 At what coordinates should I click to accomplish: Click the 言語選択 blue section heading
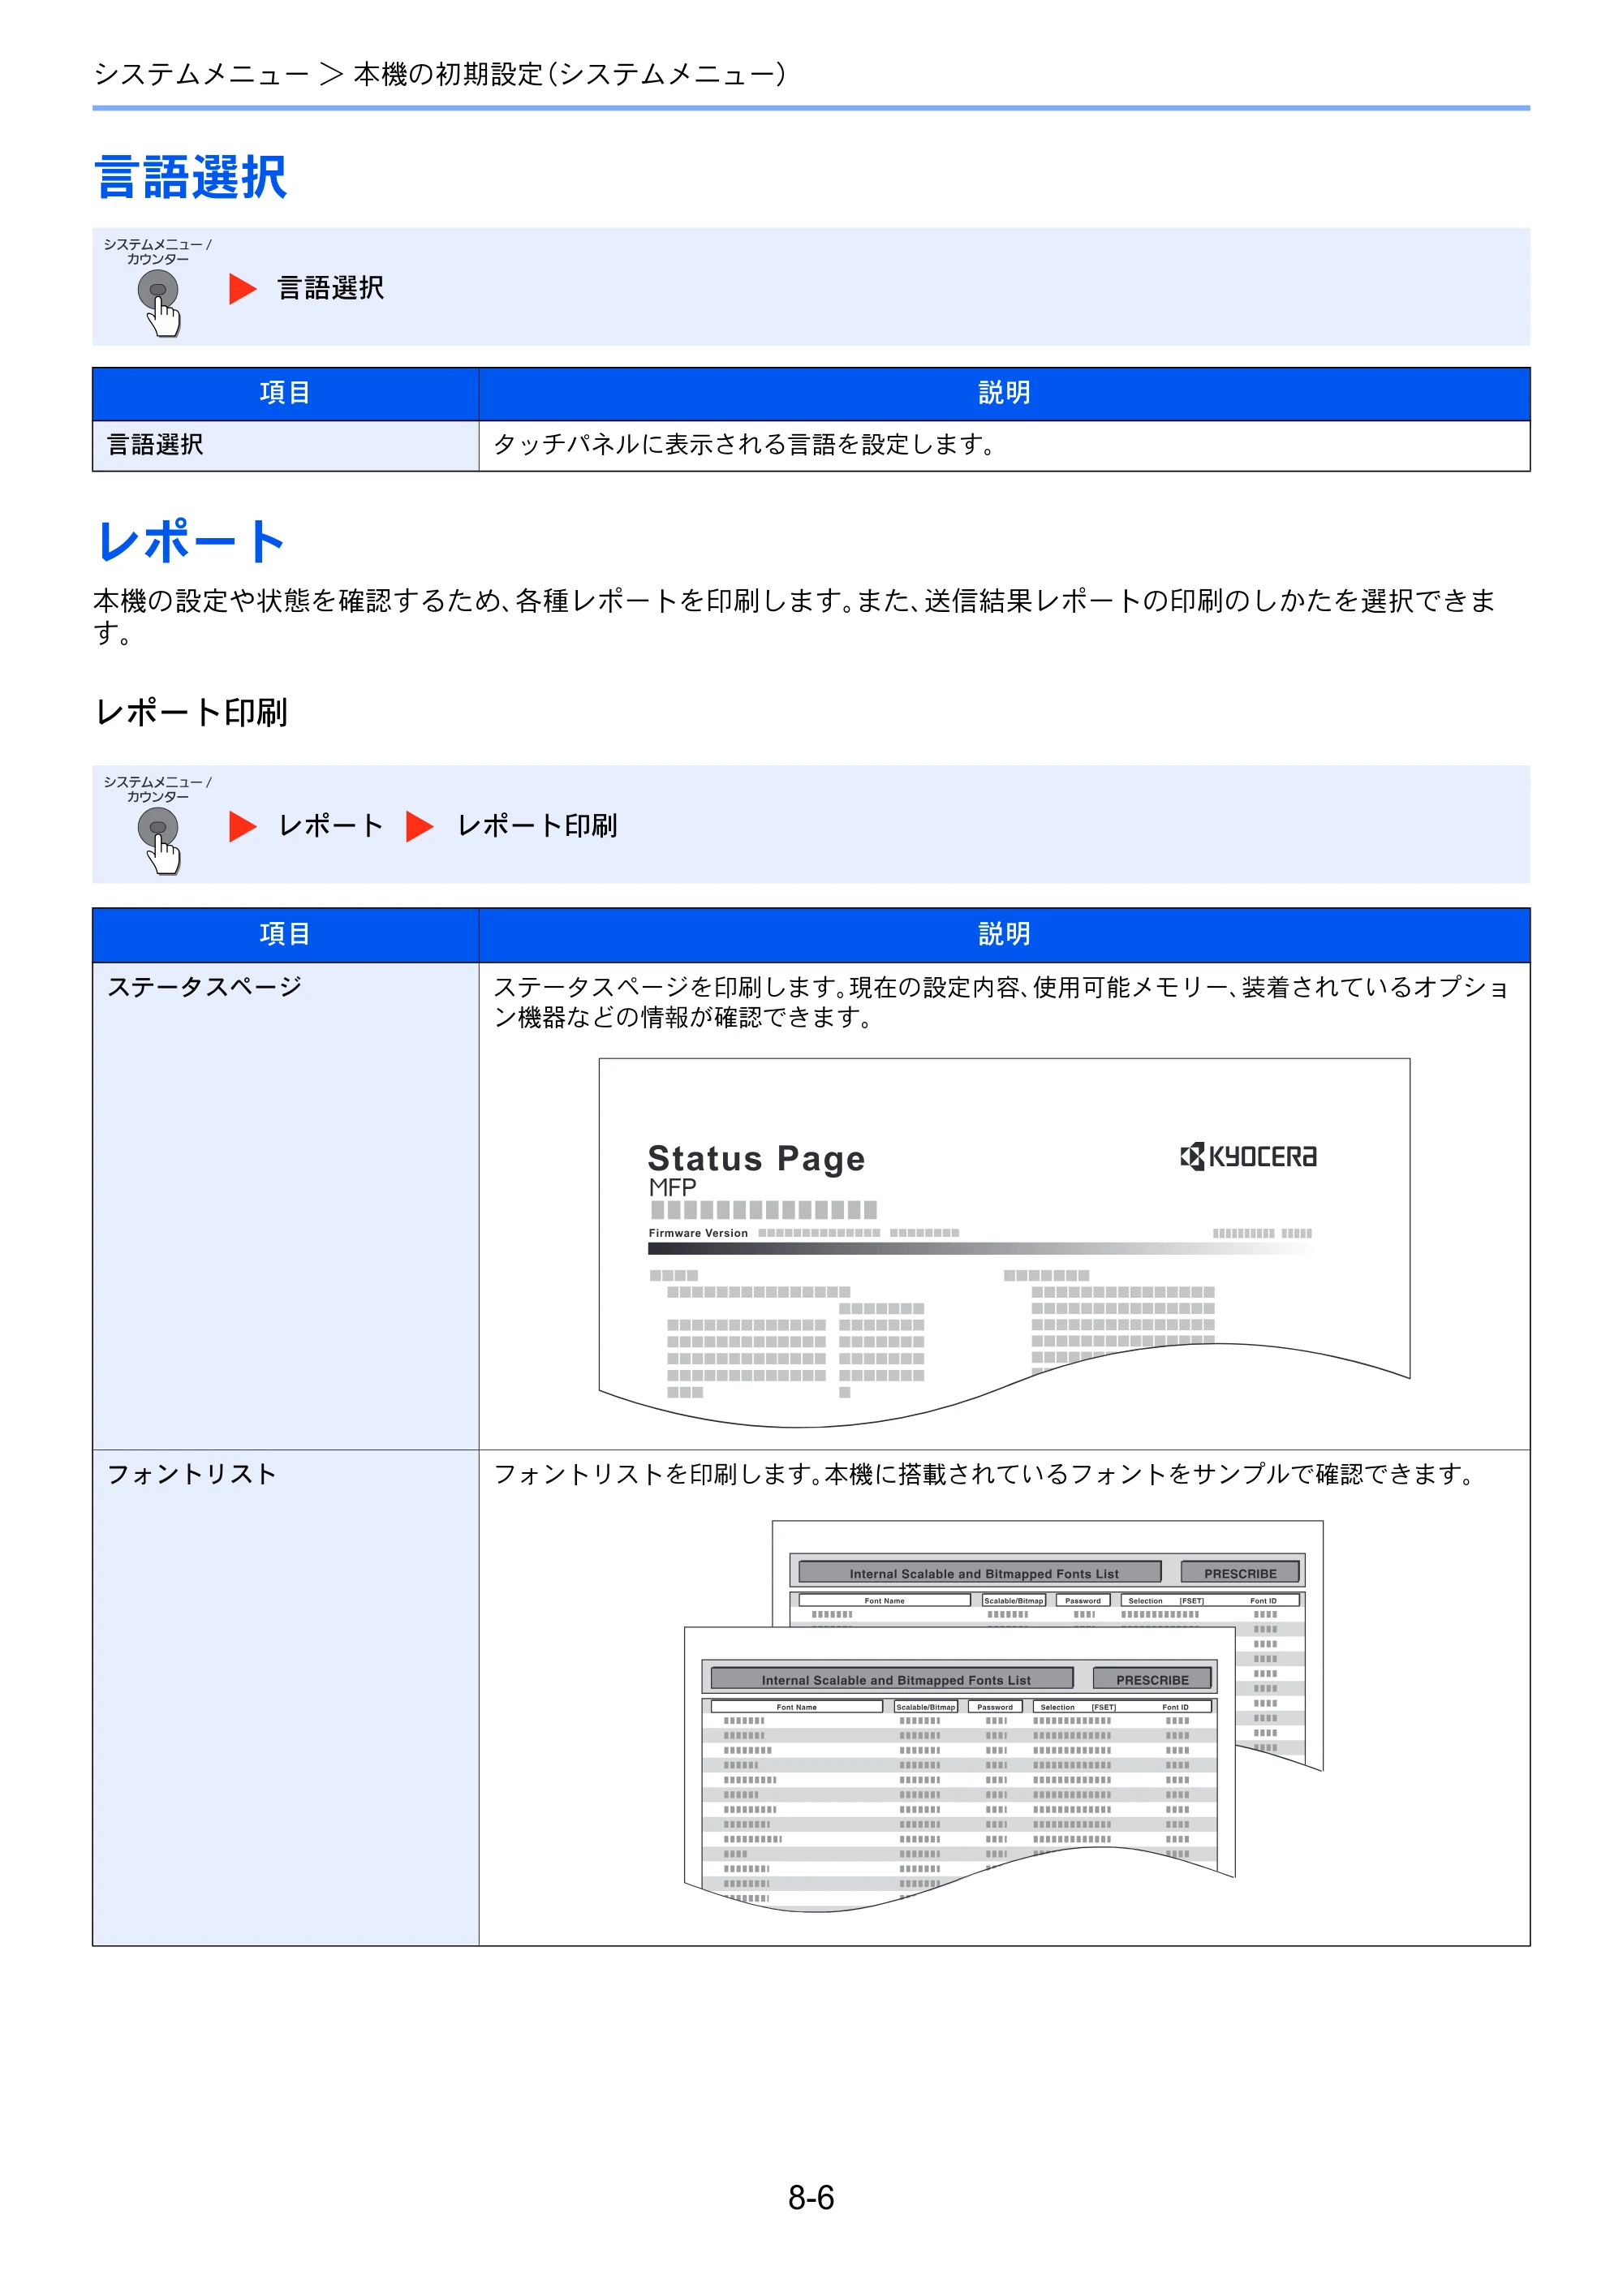coord(190,177)
